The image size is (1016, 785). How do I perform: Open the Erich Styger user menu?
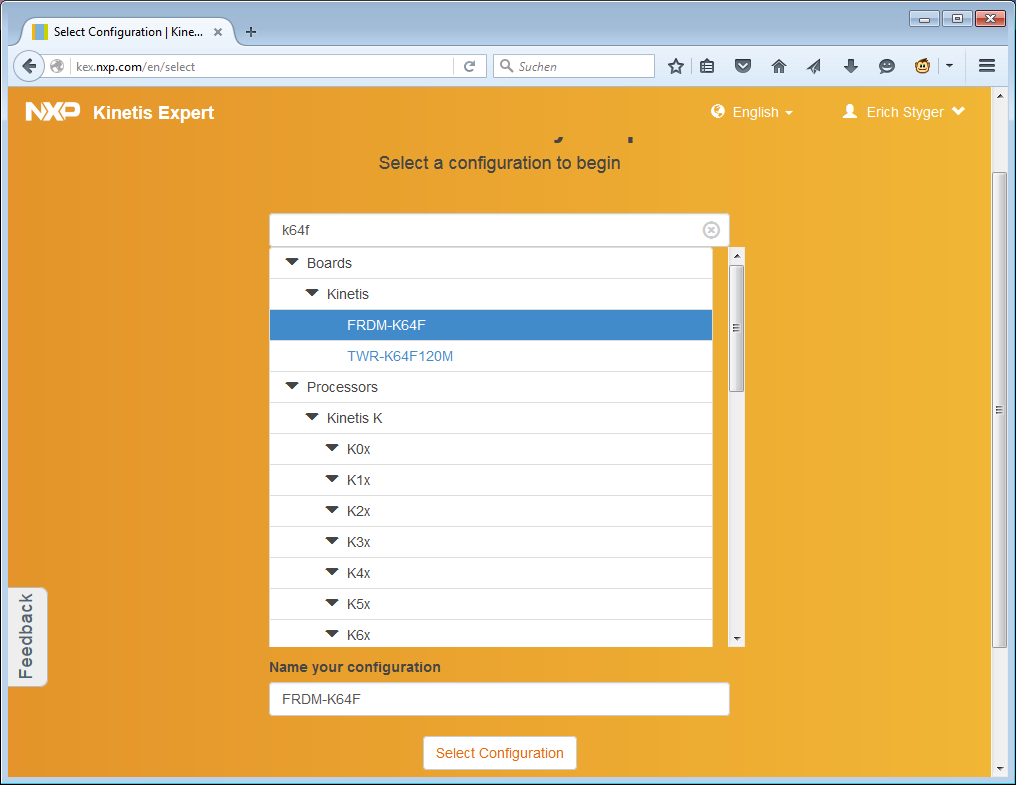[904, 112]
